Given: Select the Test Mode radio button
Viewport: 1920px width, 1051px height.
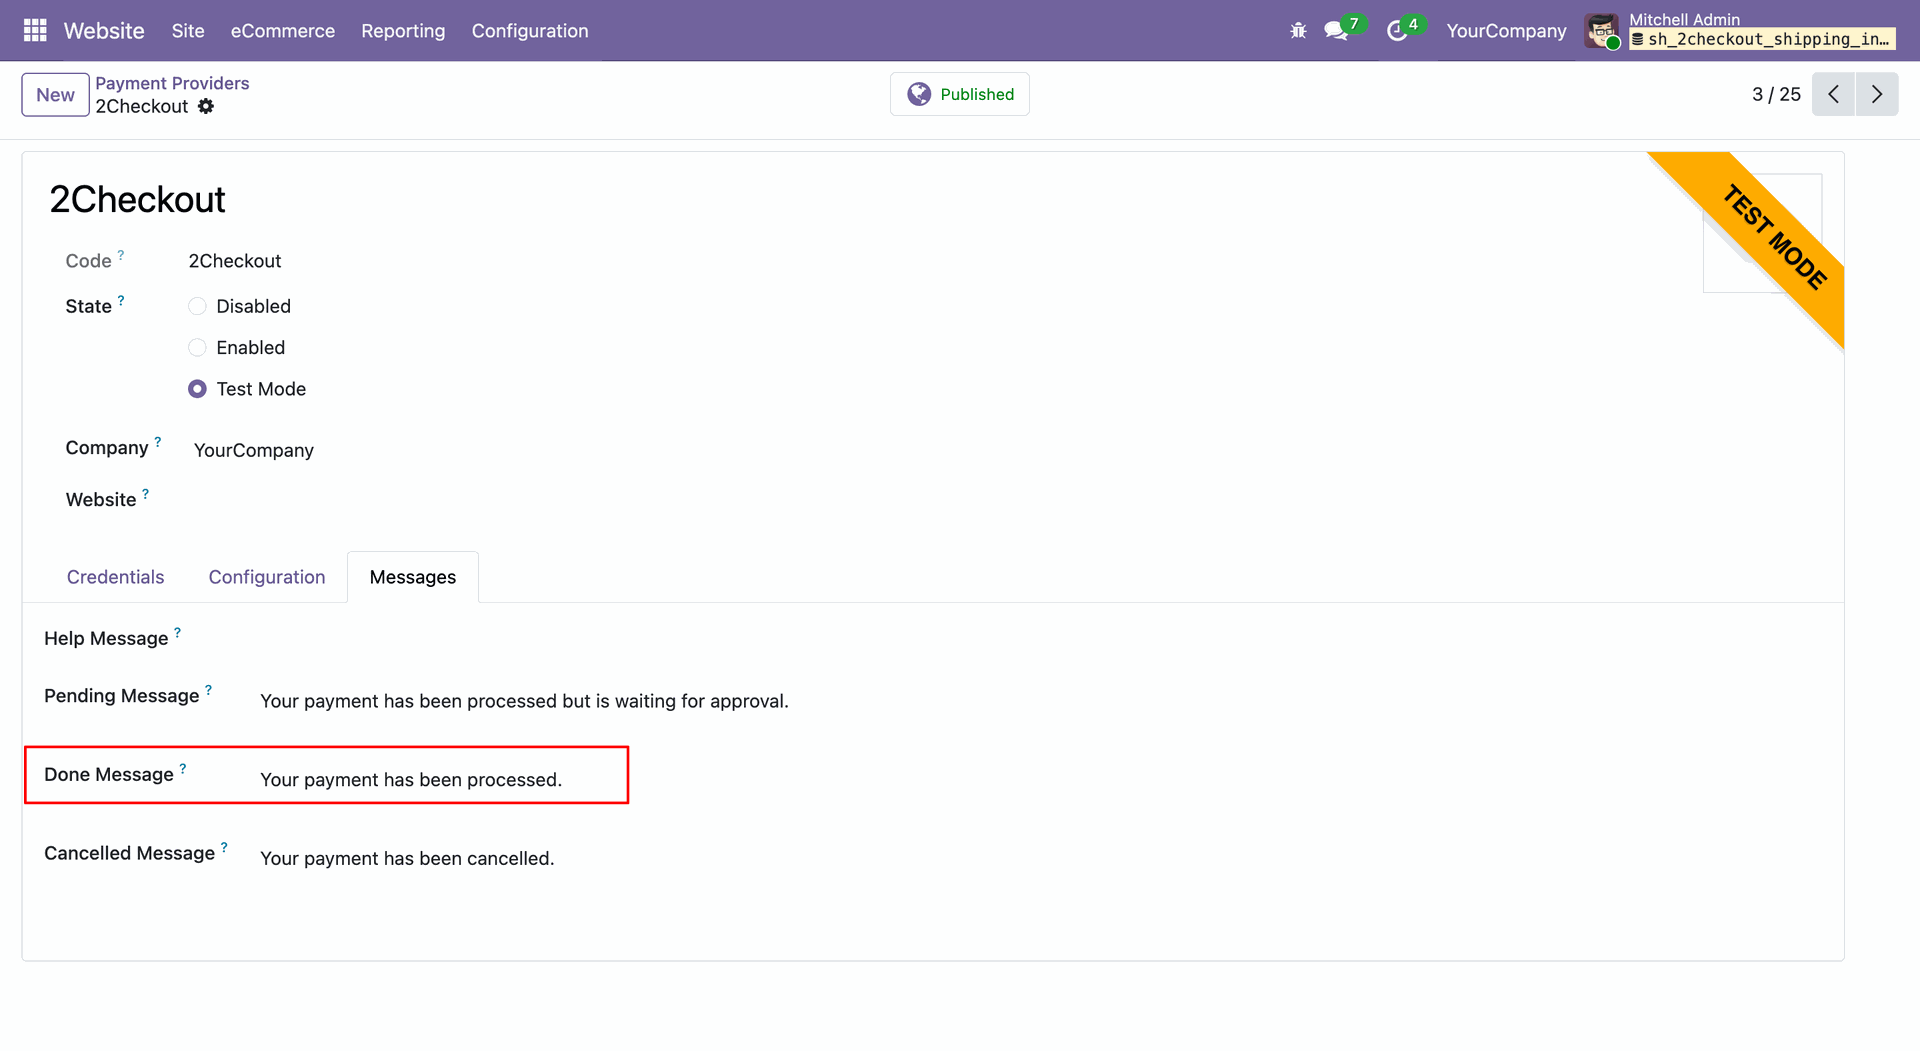Looking at the screenshot, I should 198,389.
